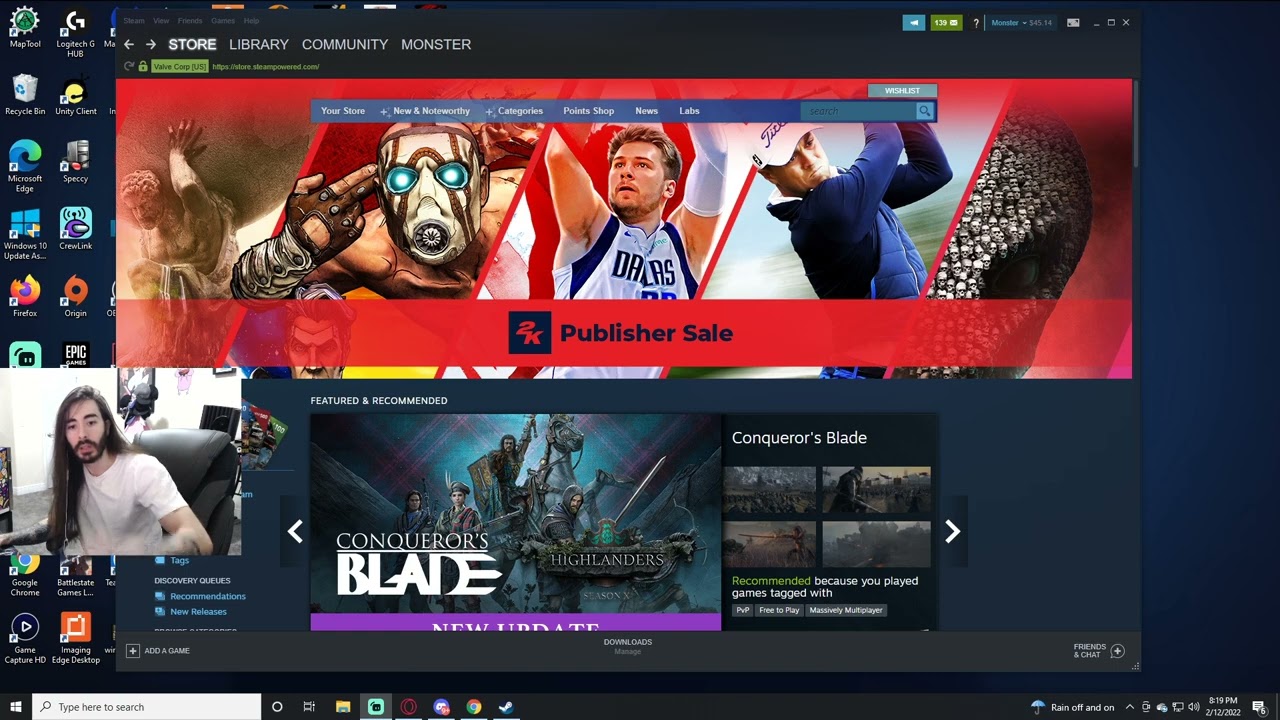This screenshot has height=720, width=1280.
Task: Open the 139 notifications inbox
Action: [x=946, y=23]
